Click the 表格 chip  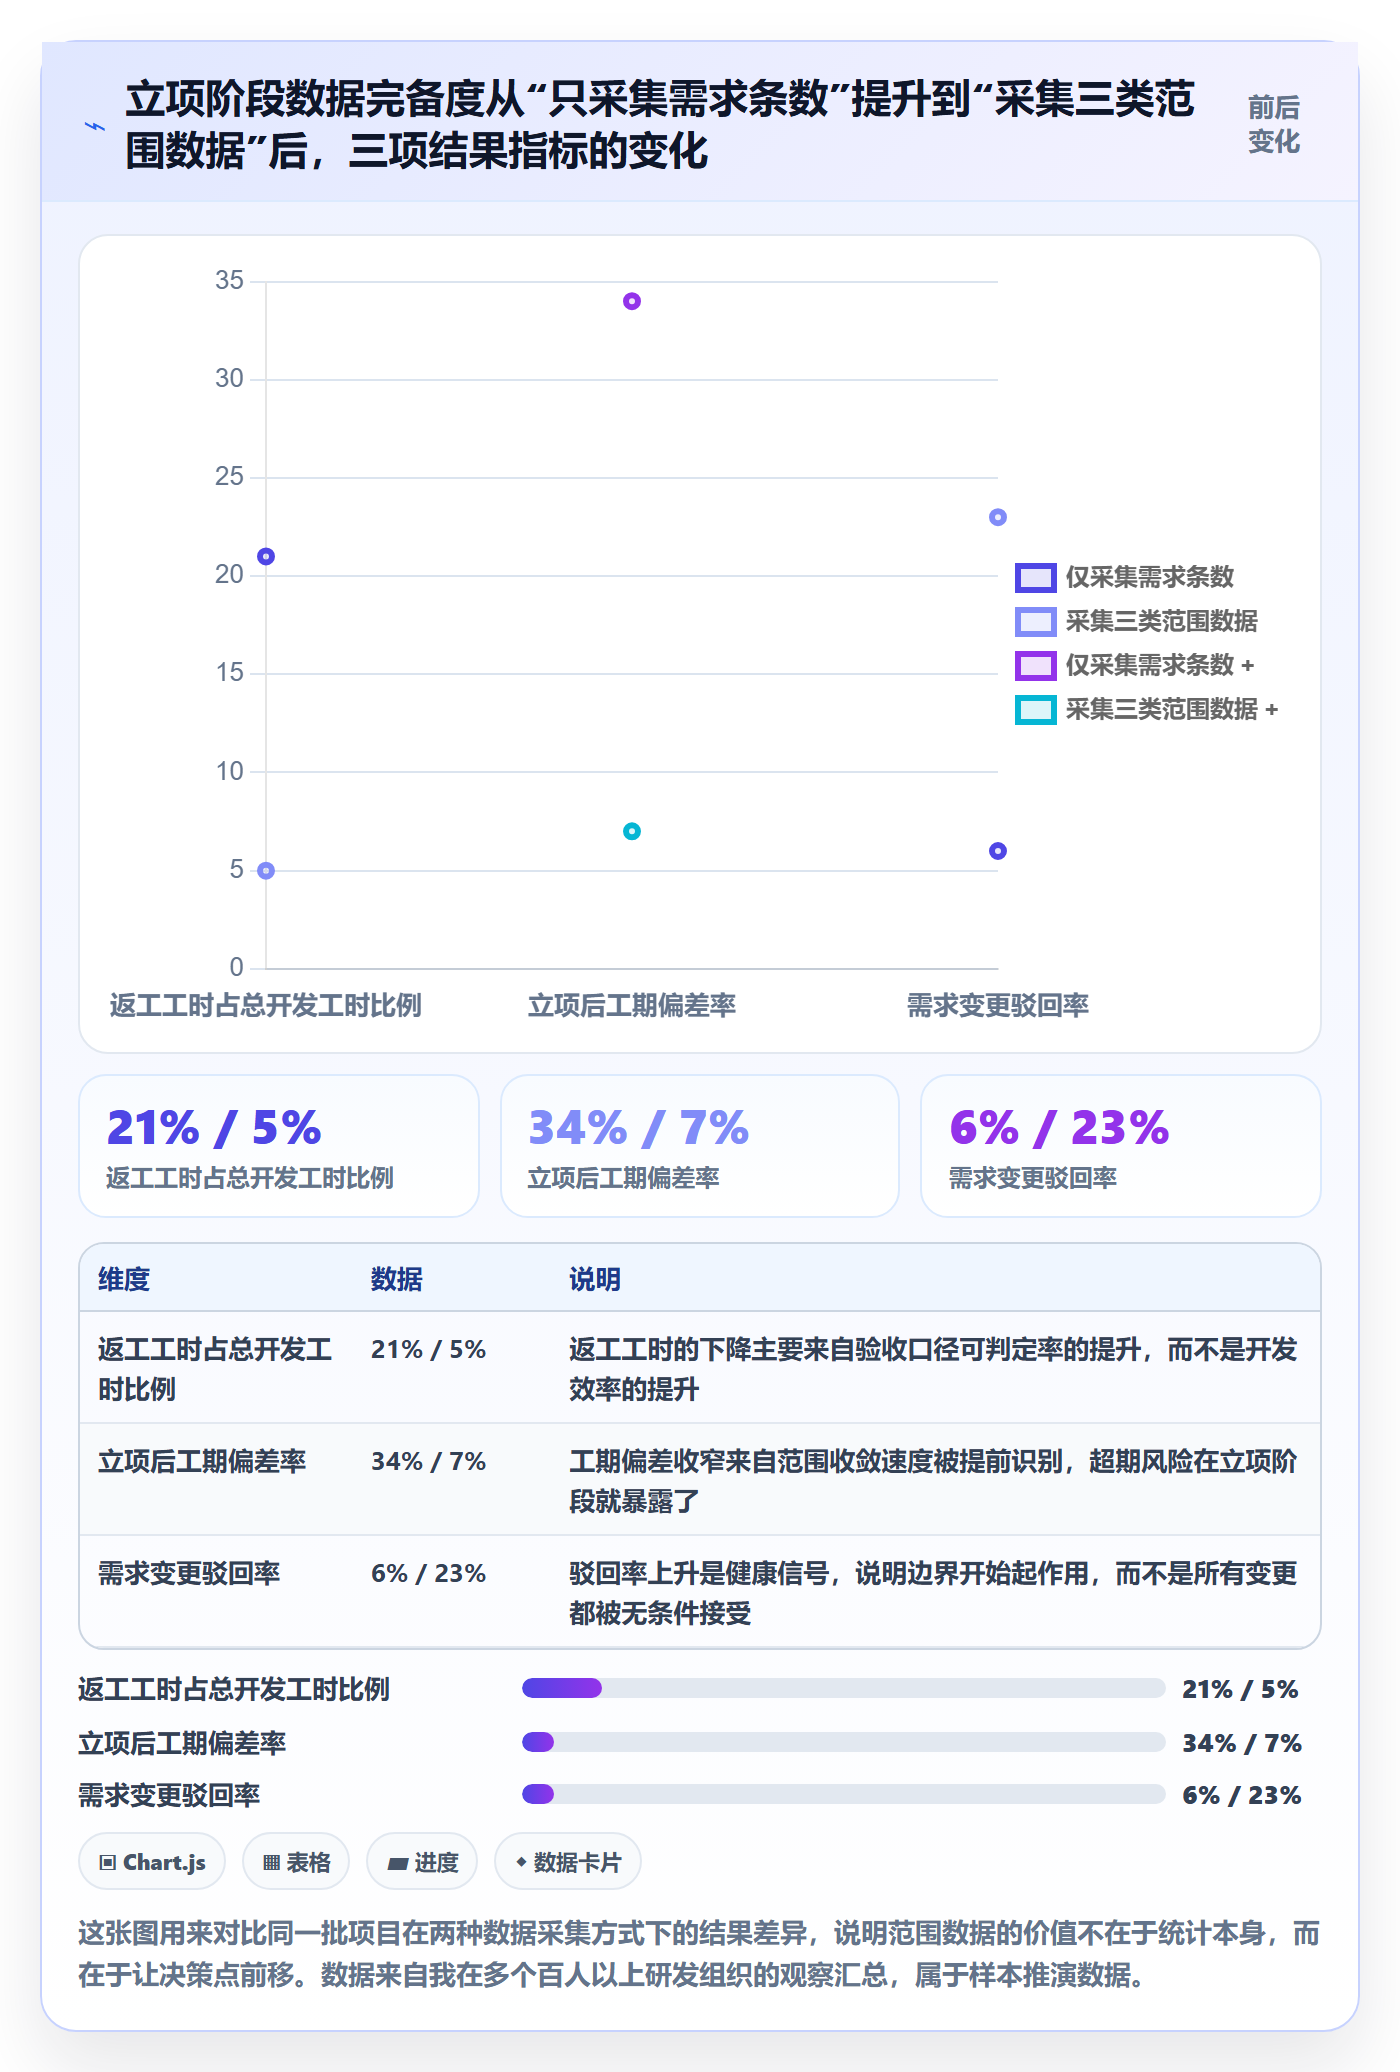[x=296, y=1862]
